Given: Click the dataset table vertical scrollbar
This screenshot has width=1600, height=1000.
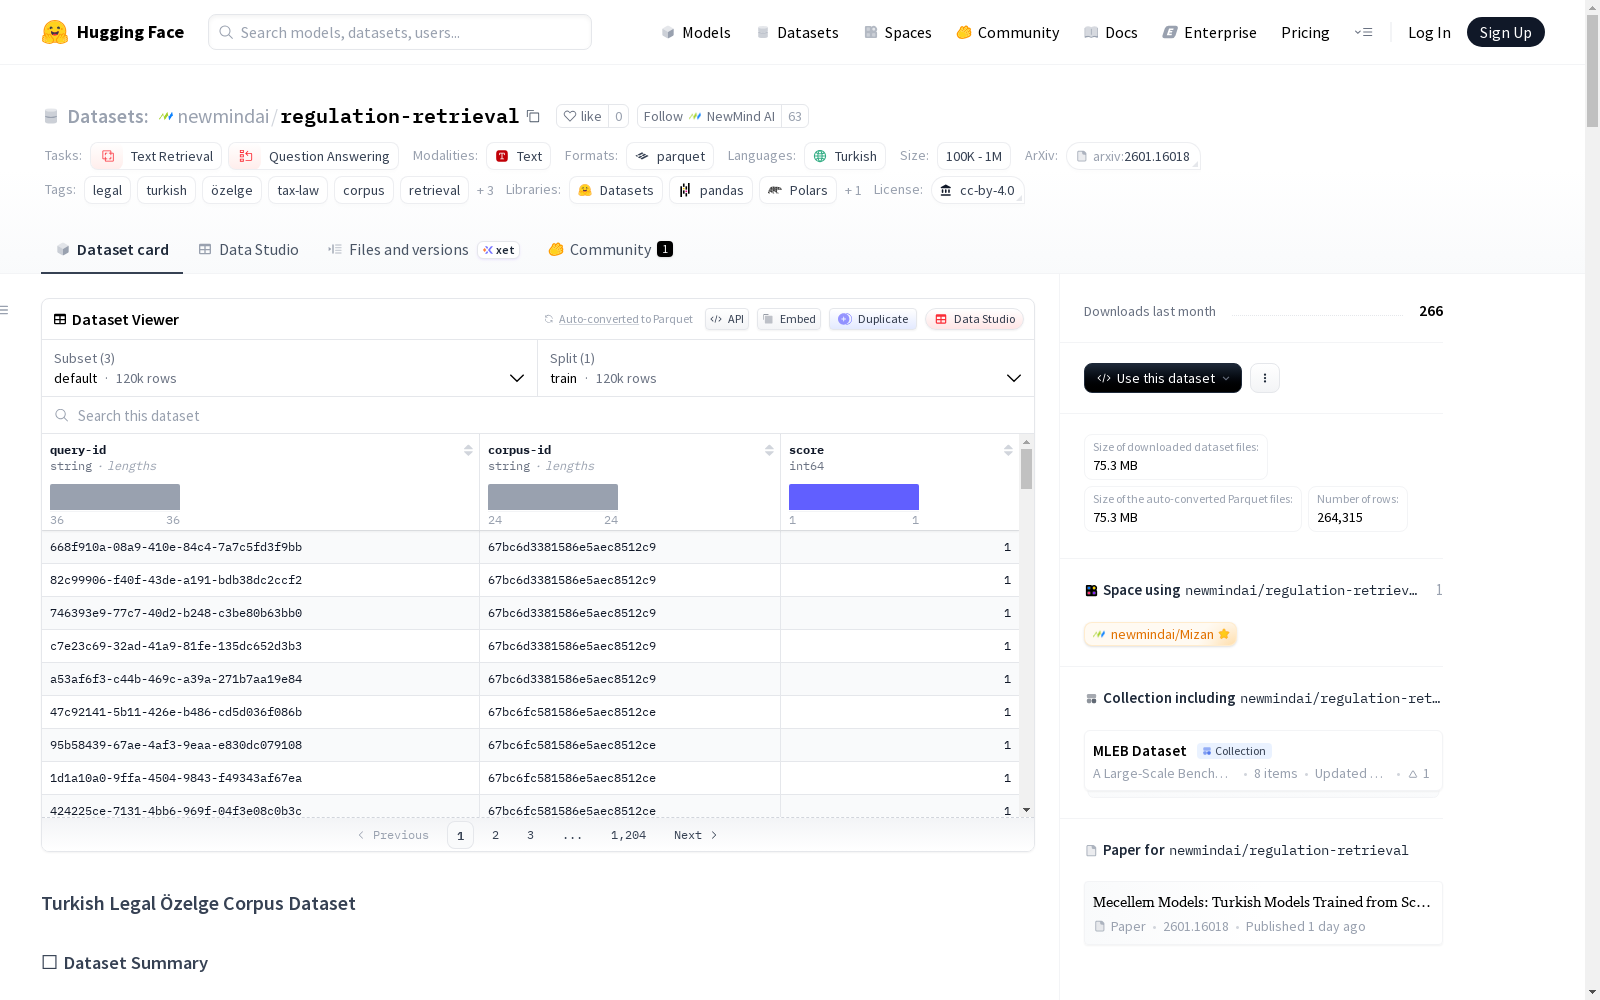Looking at the screenshot, I should click(1026, 468).
